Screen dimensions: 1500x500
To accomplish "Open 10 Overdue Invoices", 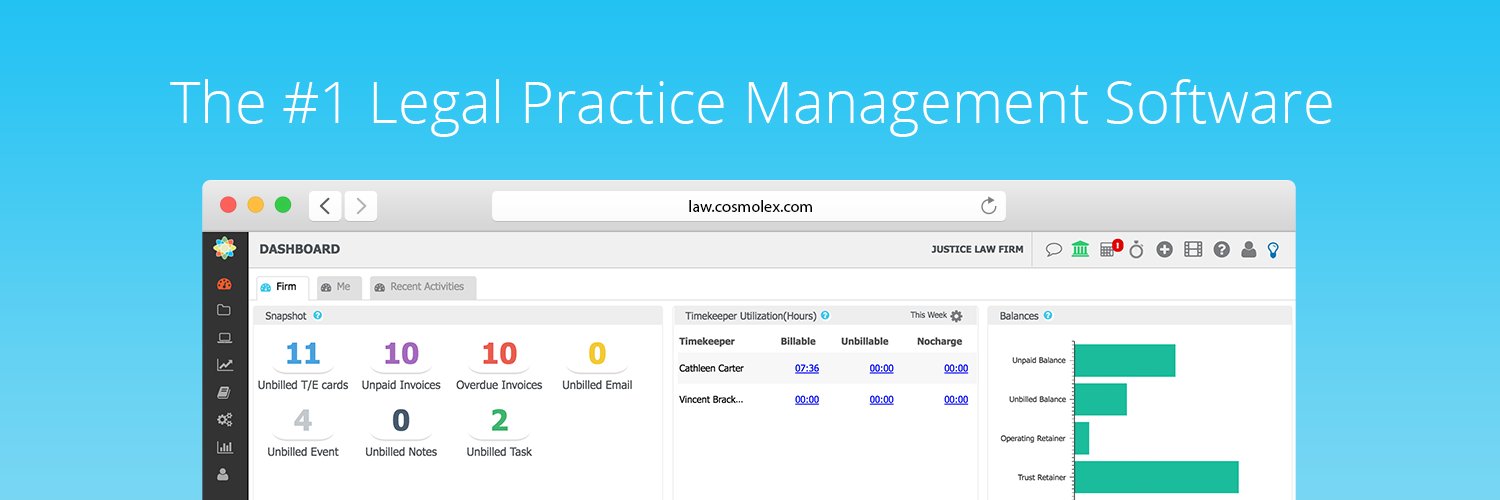I will point(499,365).
